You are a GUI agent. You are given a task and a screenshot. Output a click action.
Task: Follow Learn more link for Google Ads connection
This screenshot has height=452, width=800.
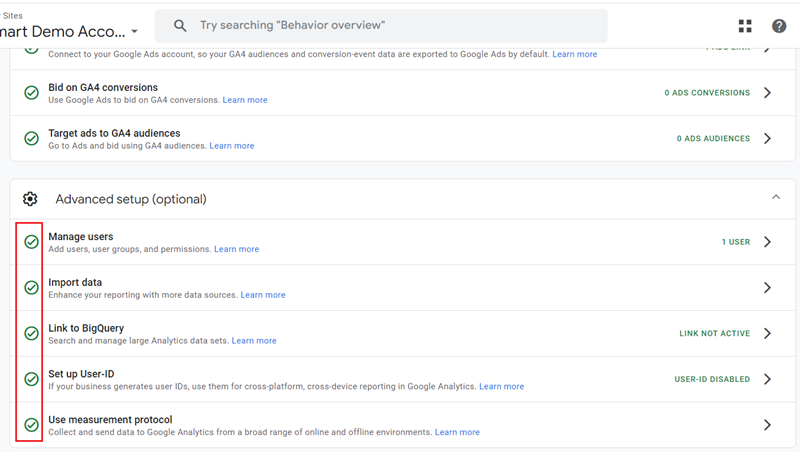574,54
